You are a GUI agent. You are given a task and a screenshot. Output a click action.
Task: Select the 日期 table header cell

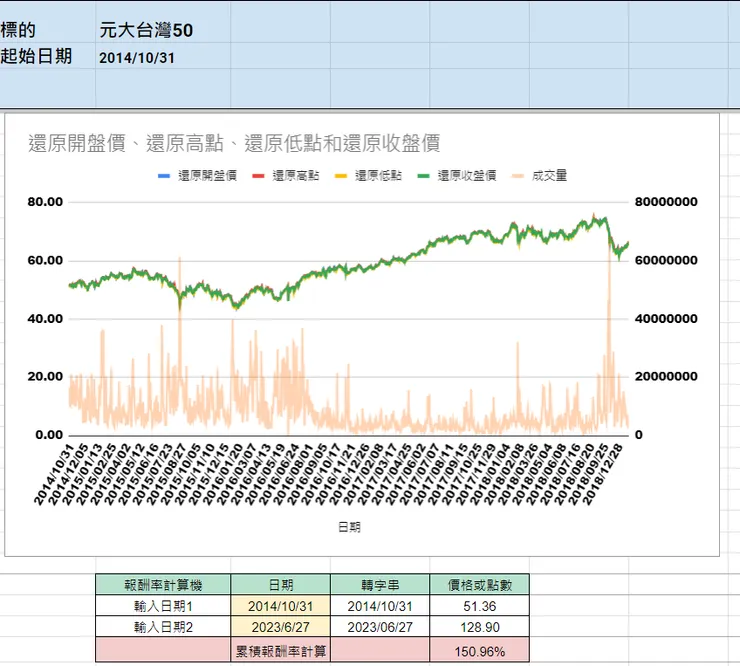click(281, 585)
